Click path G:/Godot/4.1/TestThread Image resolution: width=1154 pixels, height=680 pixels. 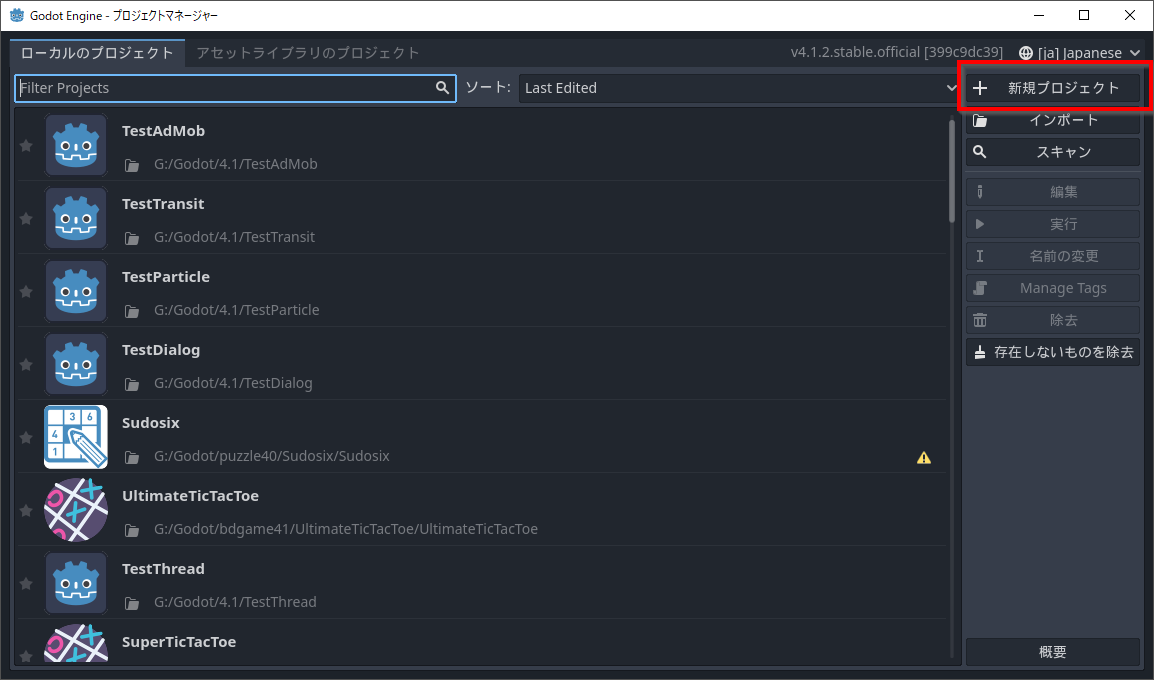click(236, 602)
